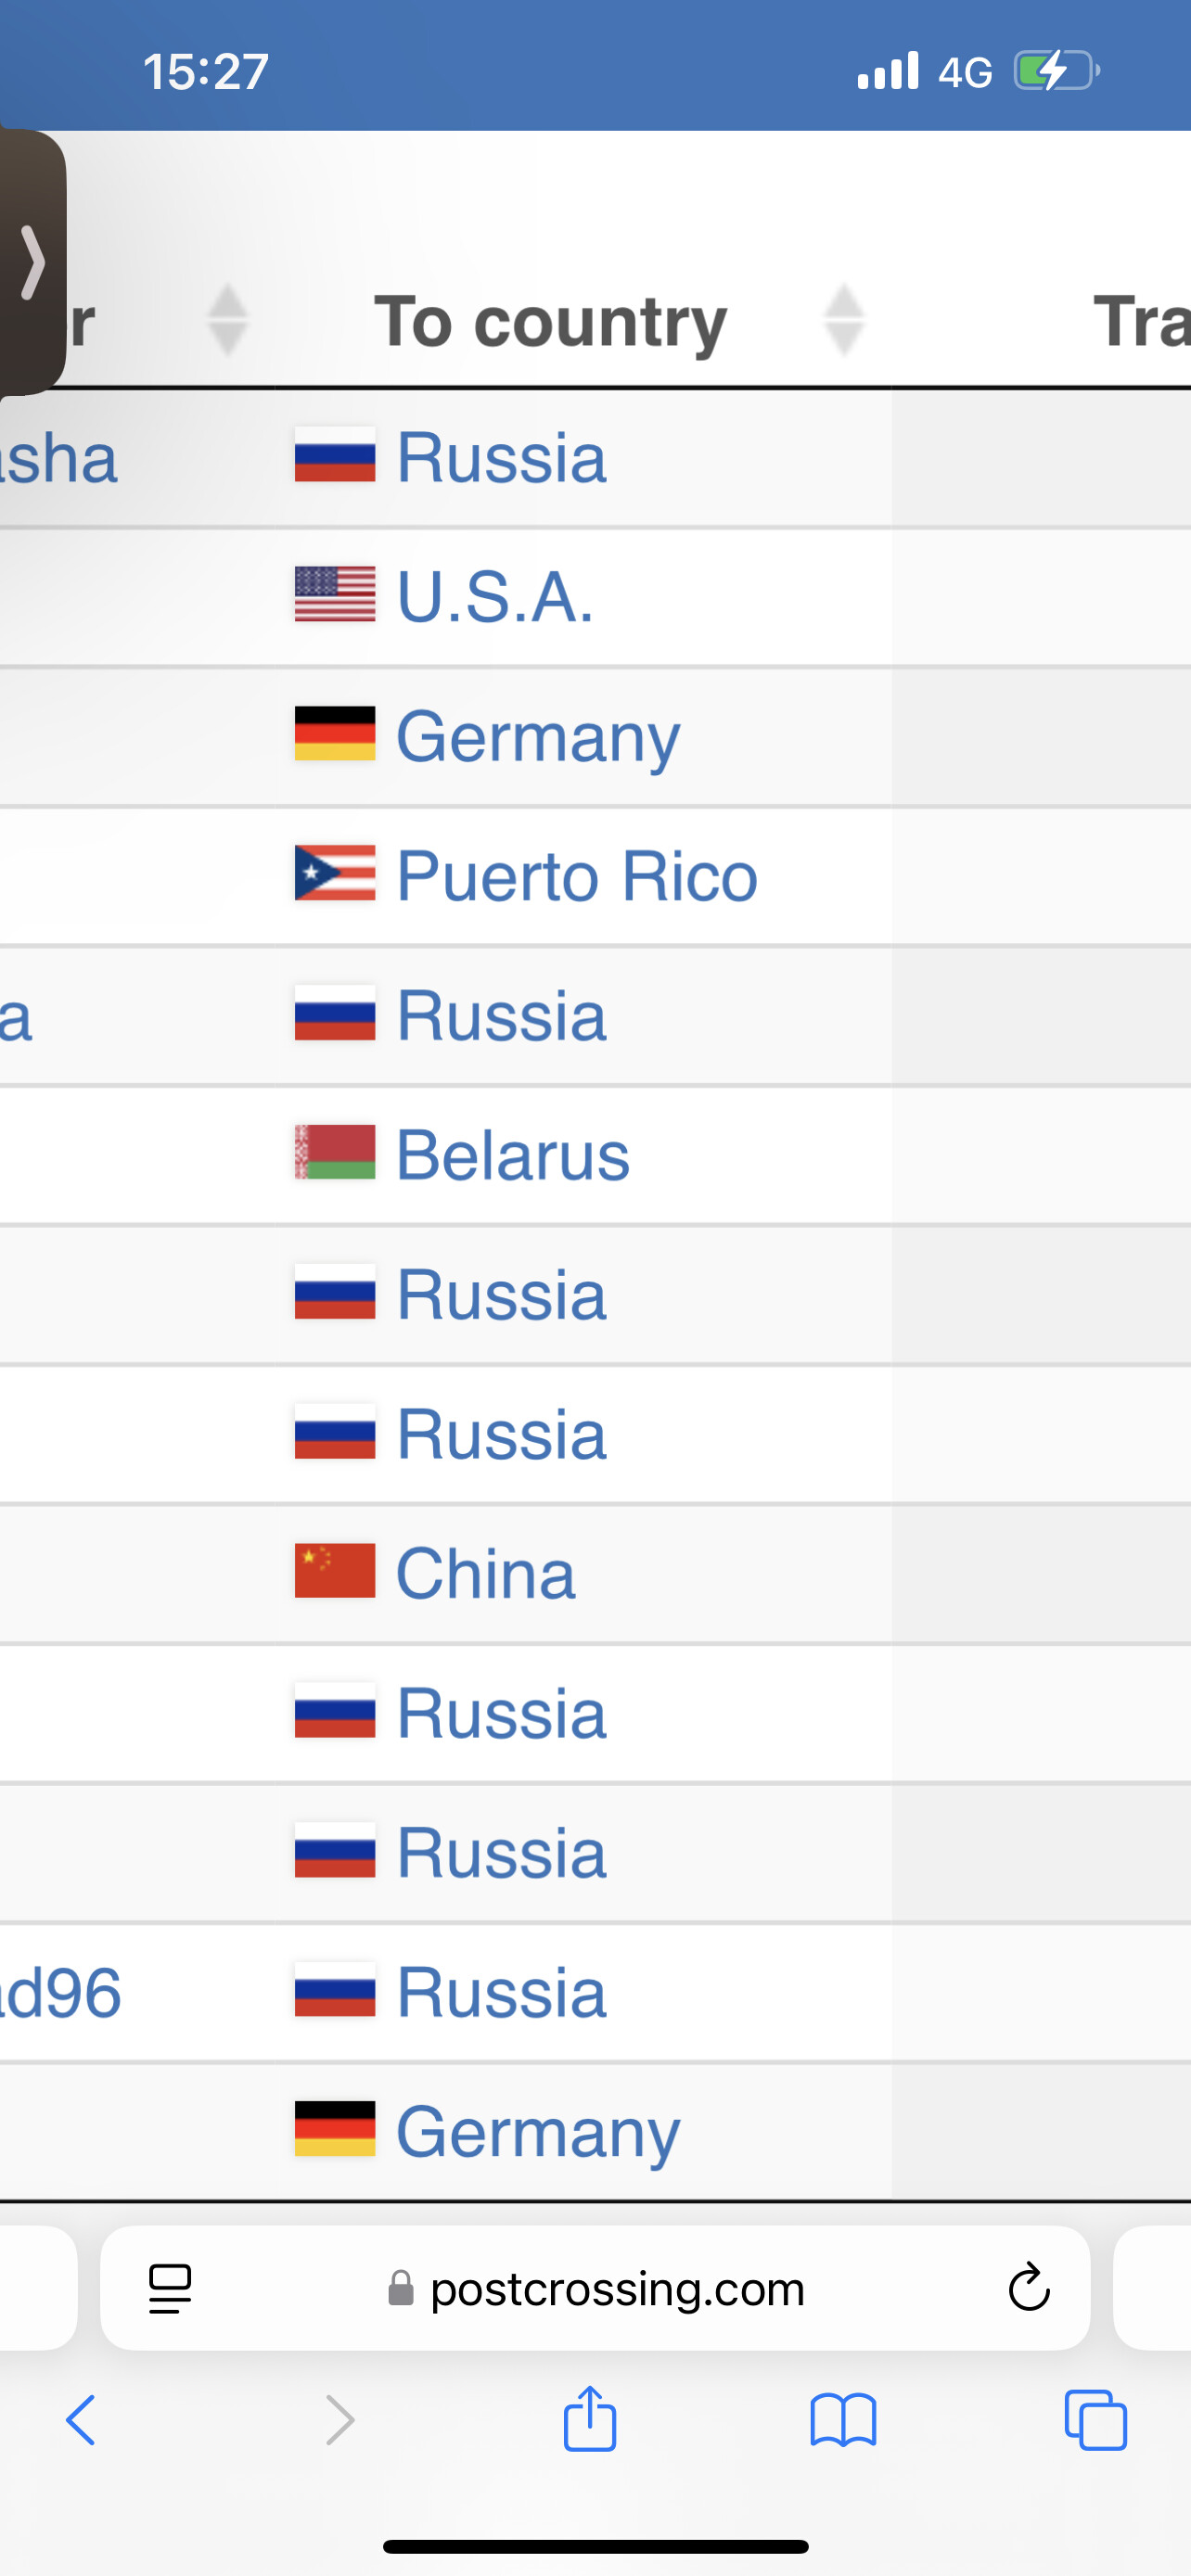The width and height of the screenshot is (1191, 2576).
Task: Sort the partially hidden left column
Action: coord(227,320)
